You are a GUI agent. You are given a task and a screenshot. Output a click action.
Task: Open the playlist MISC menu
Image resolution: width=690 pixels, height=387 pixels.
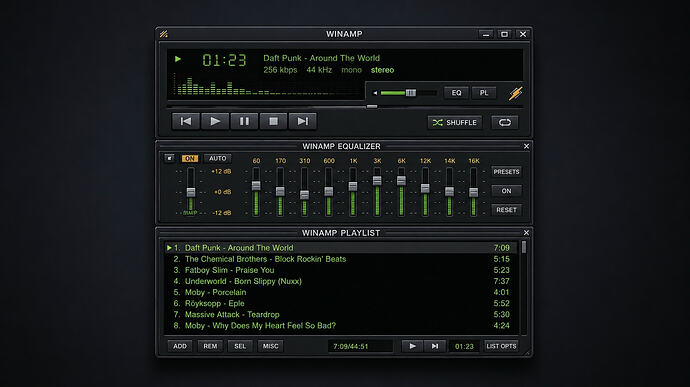(270, 346)
